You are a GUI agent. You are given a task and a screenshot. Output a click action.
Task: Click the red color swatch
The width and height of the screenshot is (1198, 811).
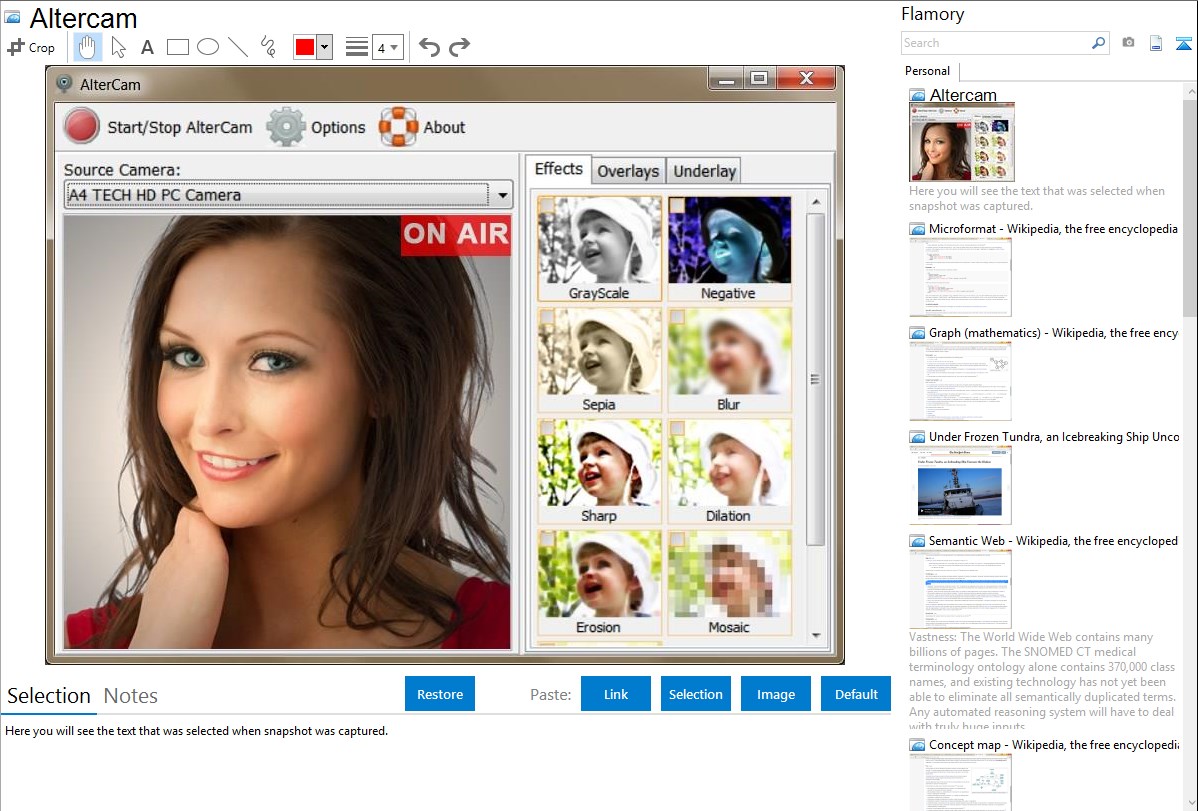(305, 47)
